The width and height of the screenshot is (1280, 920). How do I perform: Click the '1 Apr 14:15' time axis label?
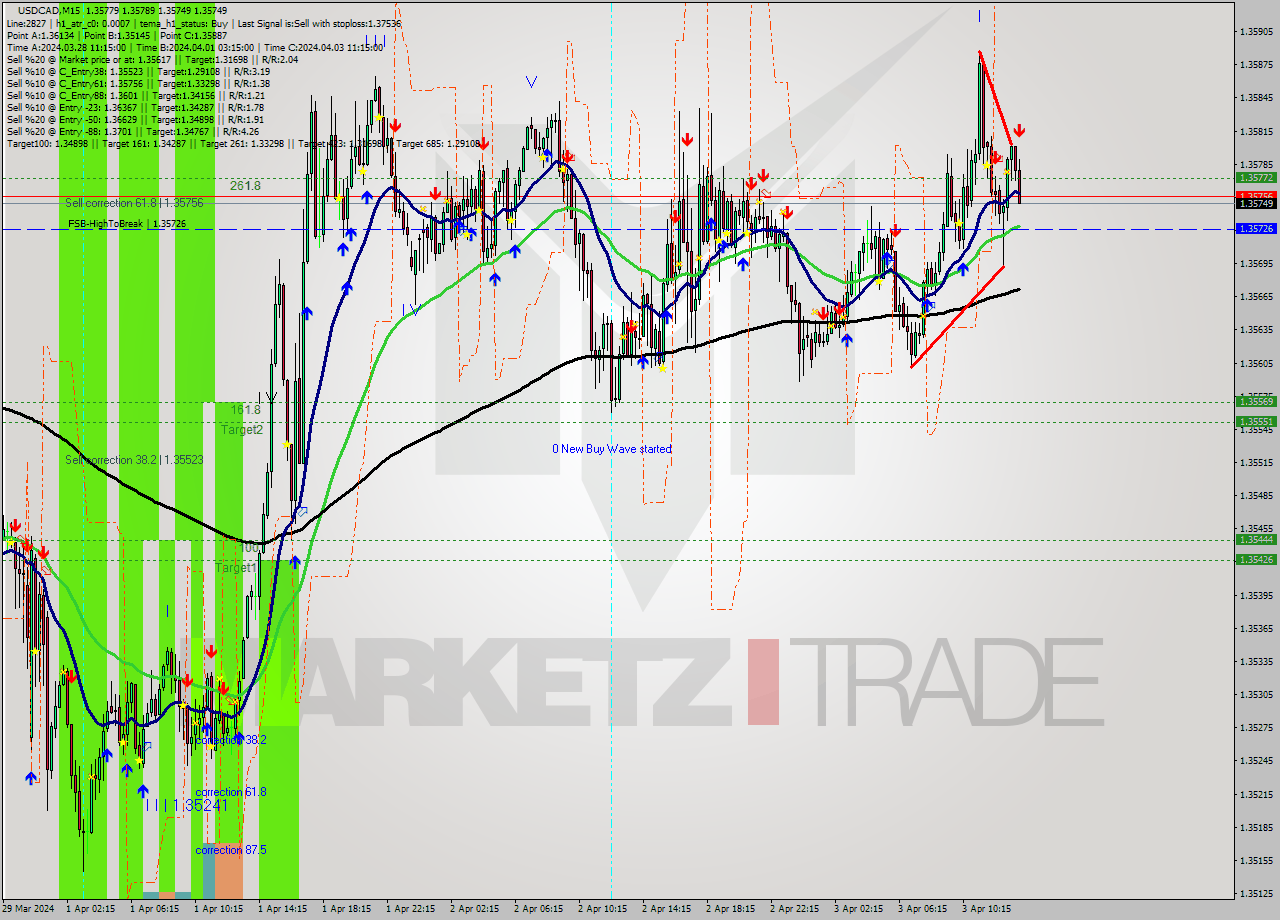[282, 909]
